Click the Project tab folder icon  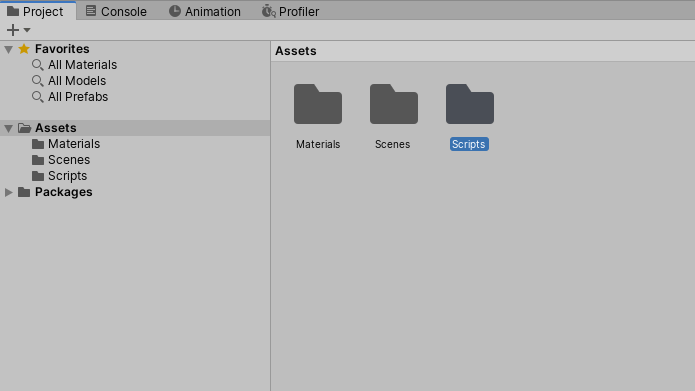click(13, 11)
